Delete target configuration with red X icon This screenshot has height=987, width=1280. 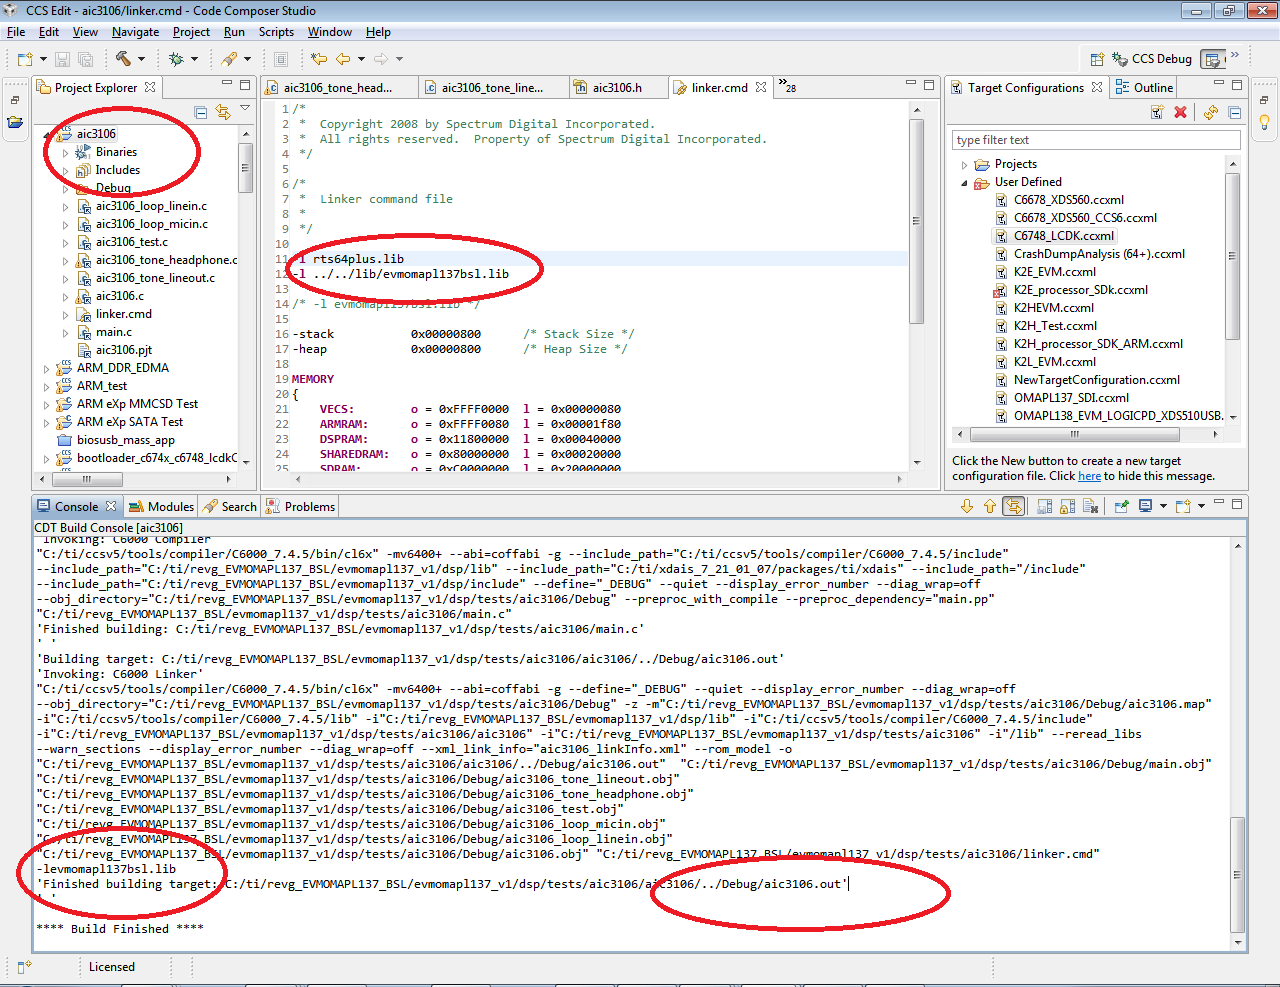point(1181,112)
